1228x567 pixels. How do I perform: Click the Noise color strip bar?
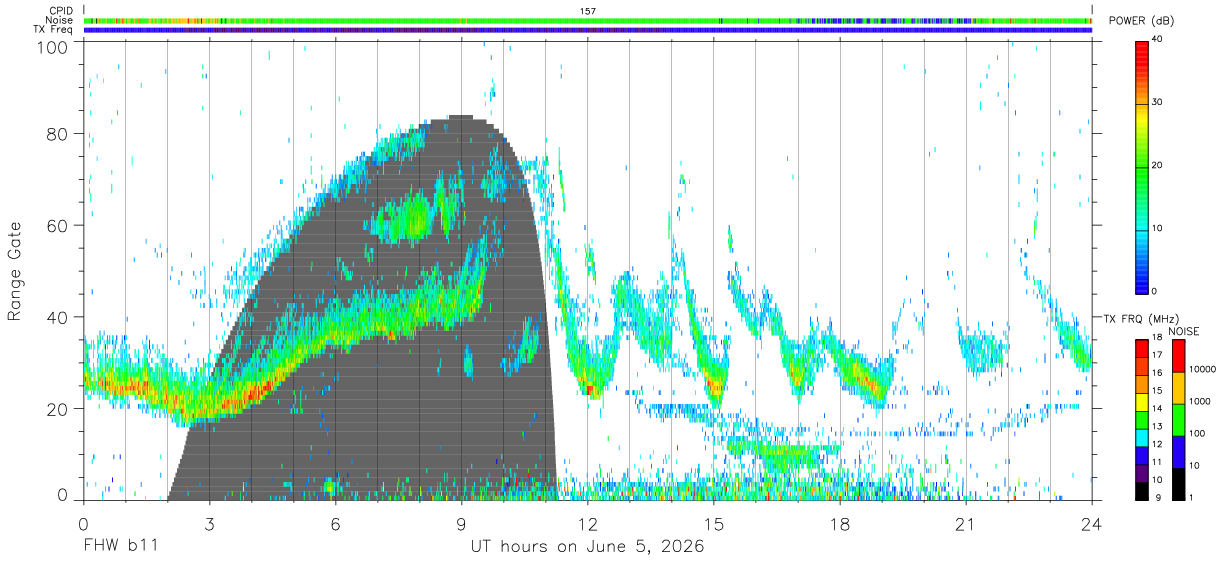coord(588,20)
